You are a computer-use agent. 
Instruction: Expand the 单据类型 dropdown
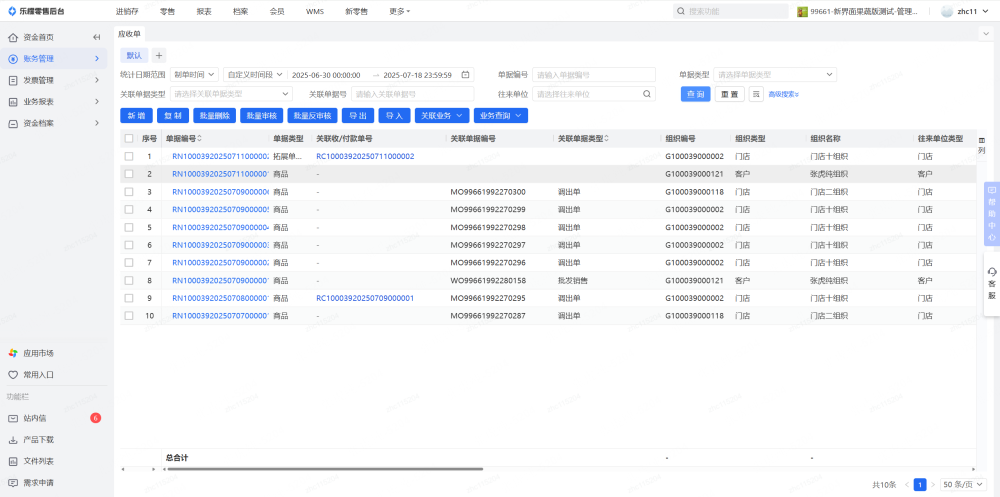[775, 75]
